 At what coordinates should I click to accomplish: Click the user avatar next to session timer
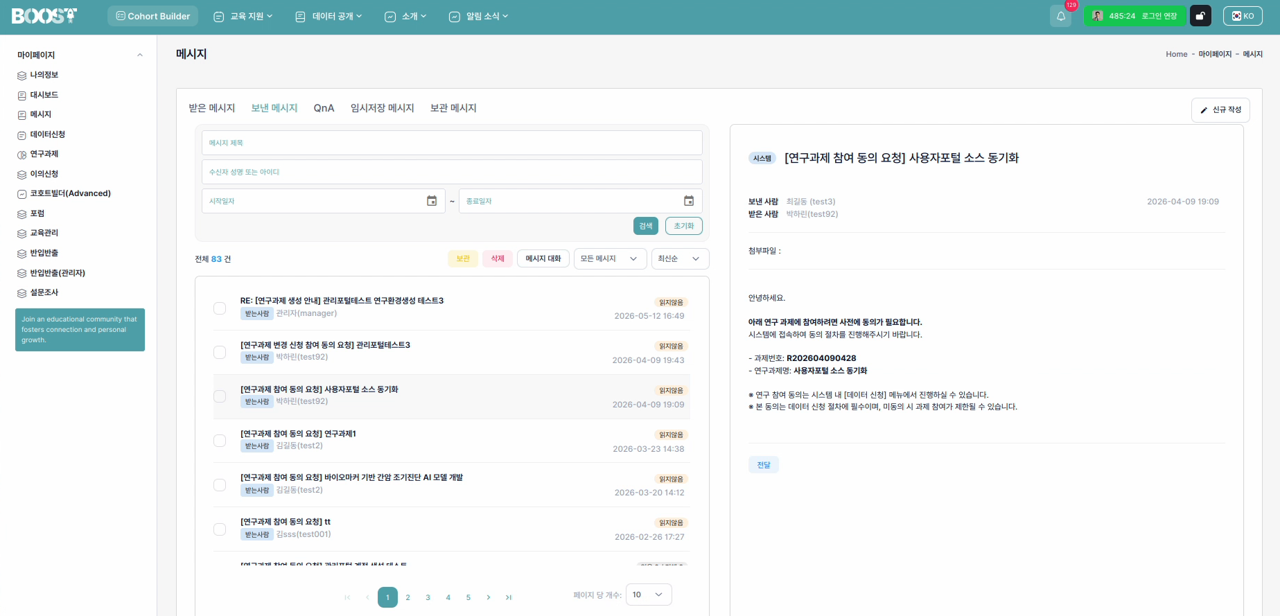(1097, 16)
